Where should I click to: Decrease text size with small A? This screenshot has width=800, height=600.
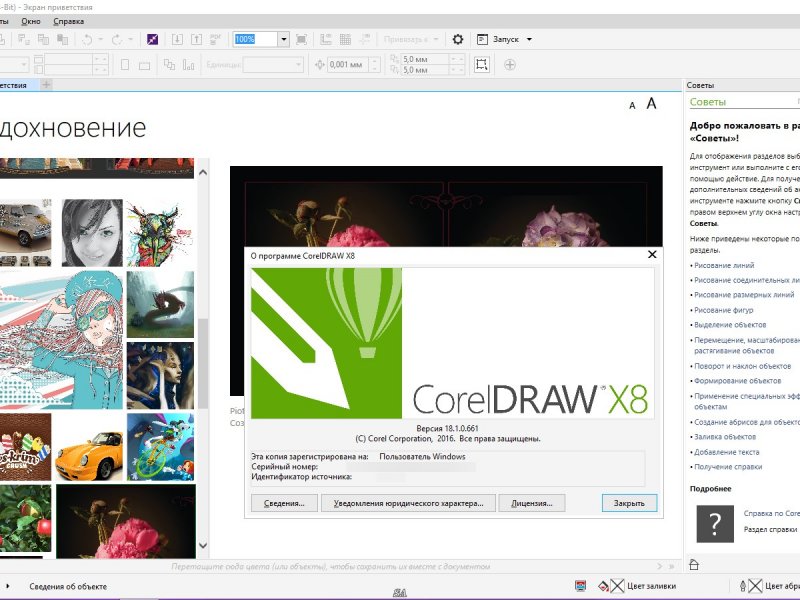click(632, 106)
